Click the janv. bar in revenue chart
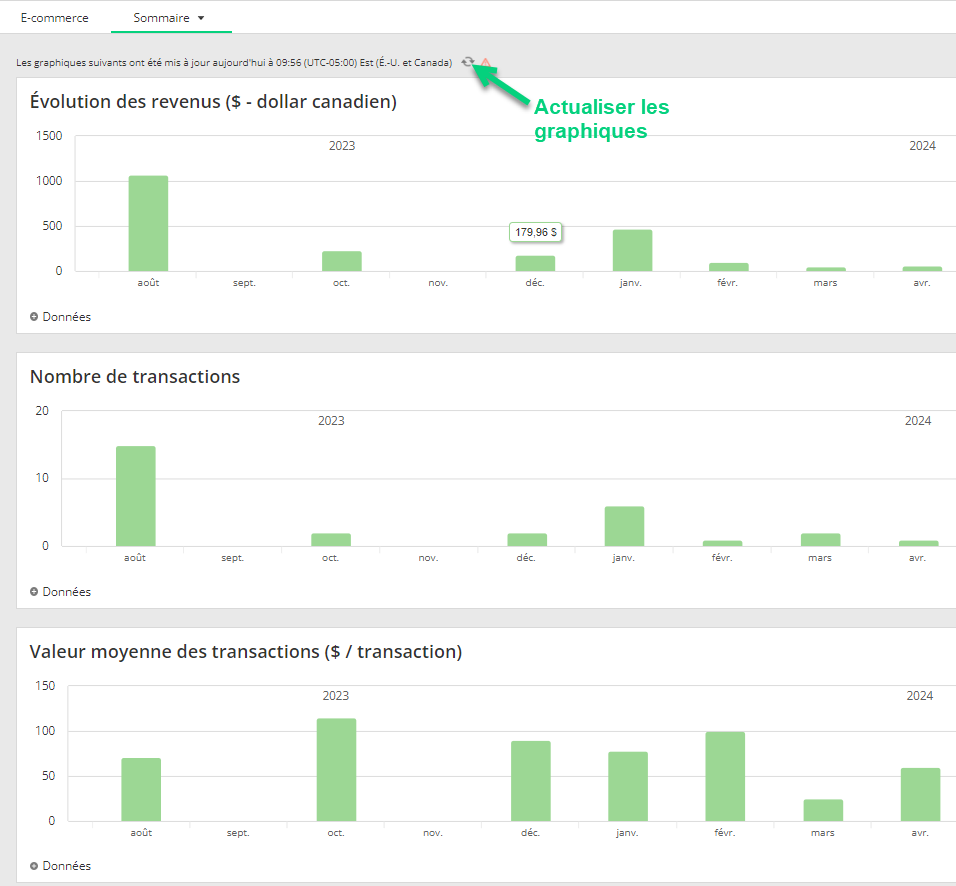956x886 pixels. tap(632, 251)
